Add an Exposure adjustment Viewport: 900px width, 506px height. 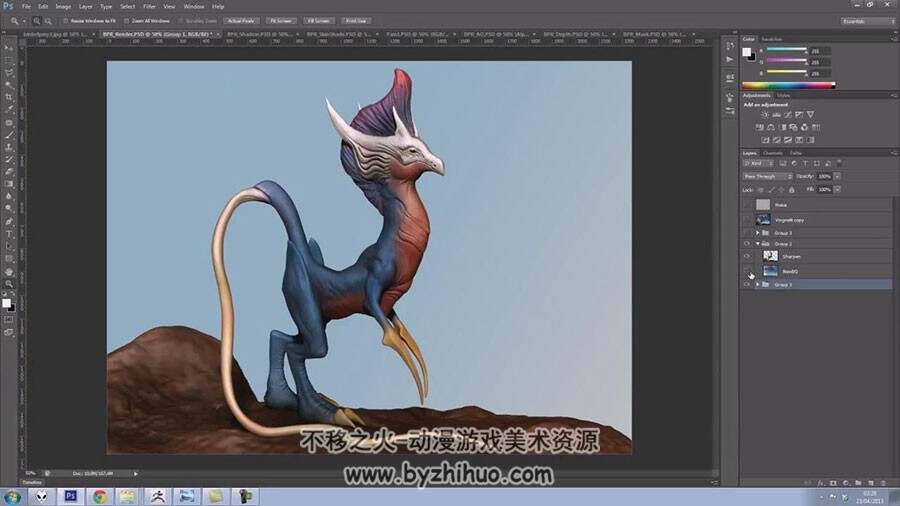[799, 115]
